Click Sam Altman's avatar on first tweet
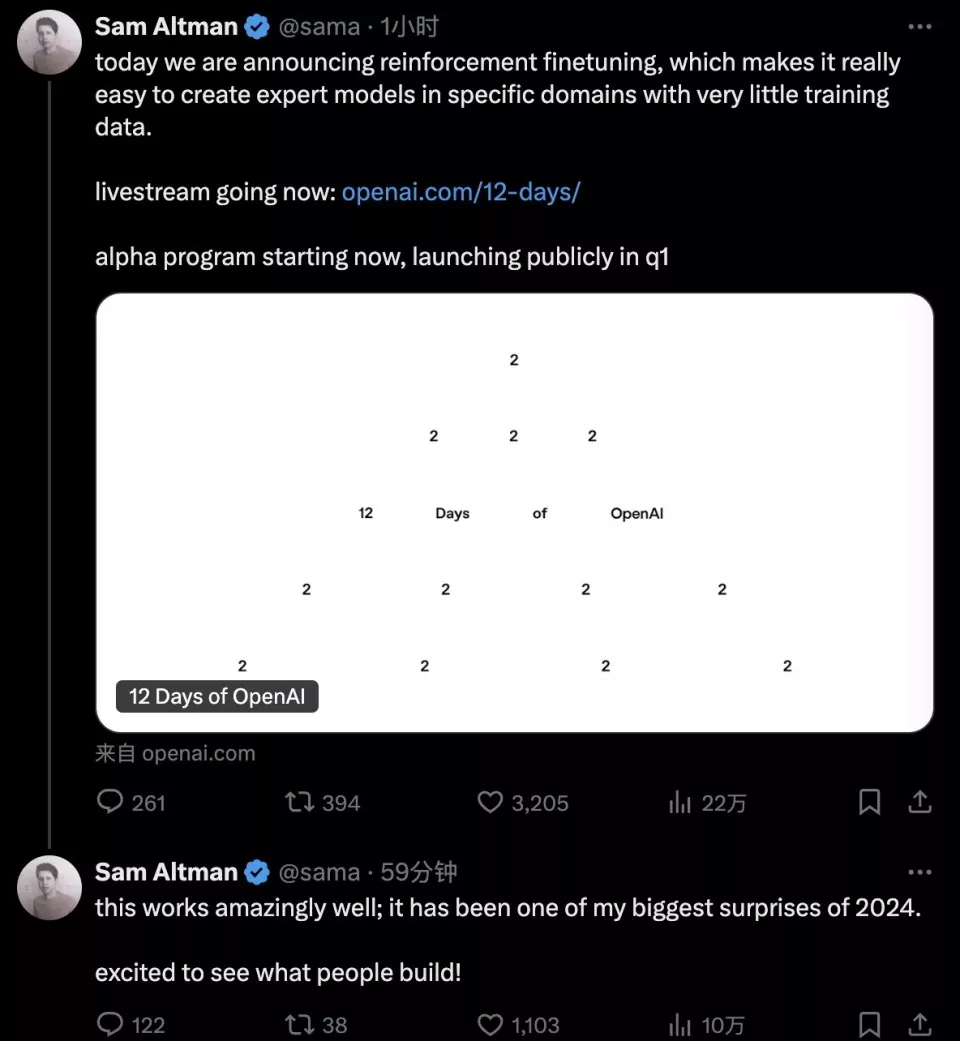The width and height of the screenshot is (960, 1041). 50,42
